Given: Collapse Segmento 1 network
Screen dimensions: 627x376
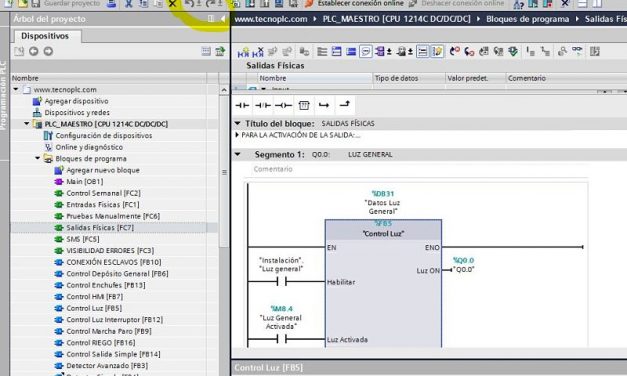Looking at the screenshot, I should click(238, 154).
